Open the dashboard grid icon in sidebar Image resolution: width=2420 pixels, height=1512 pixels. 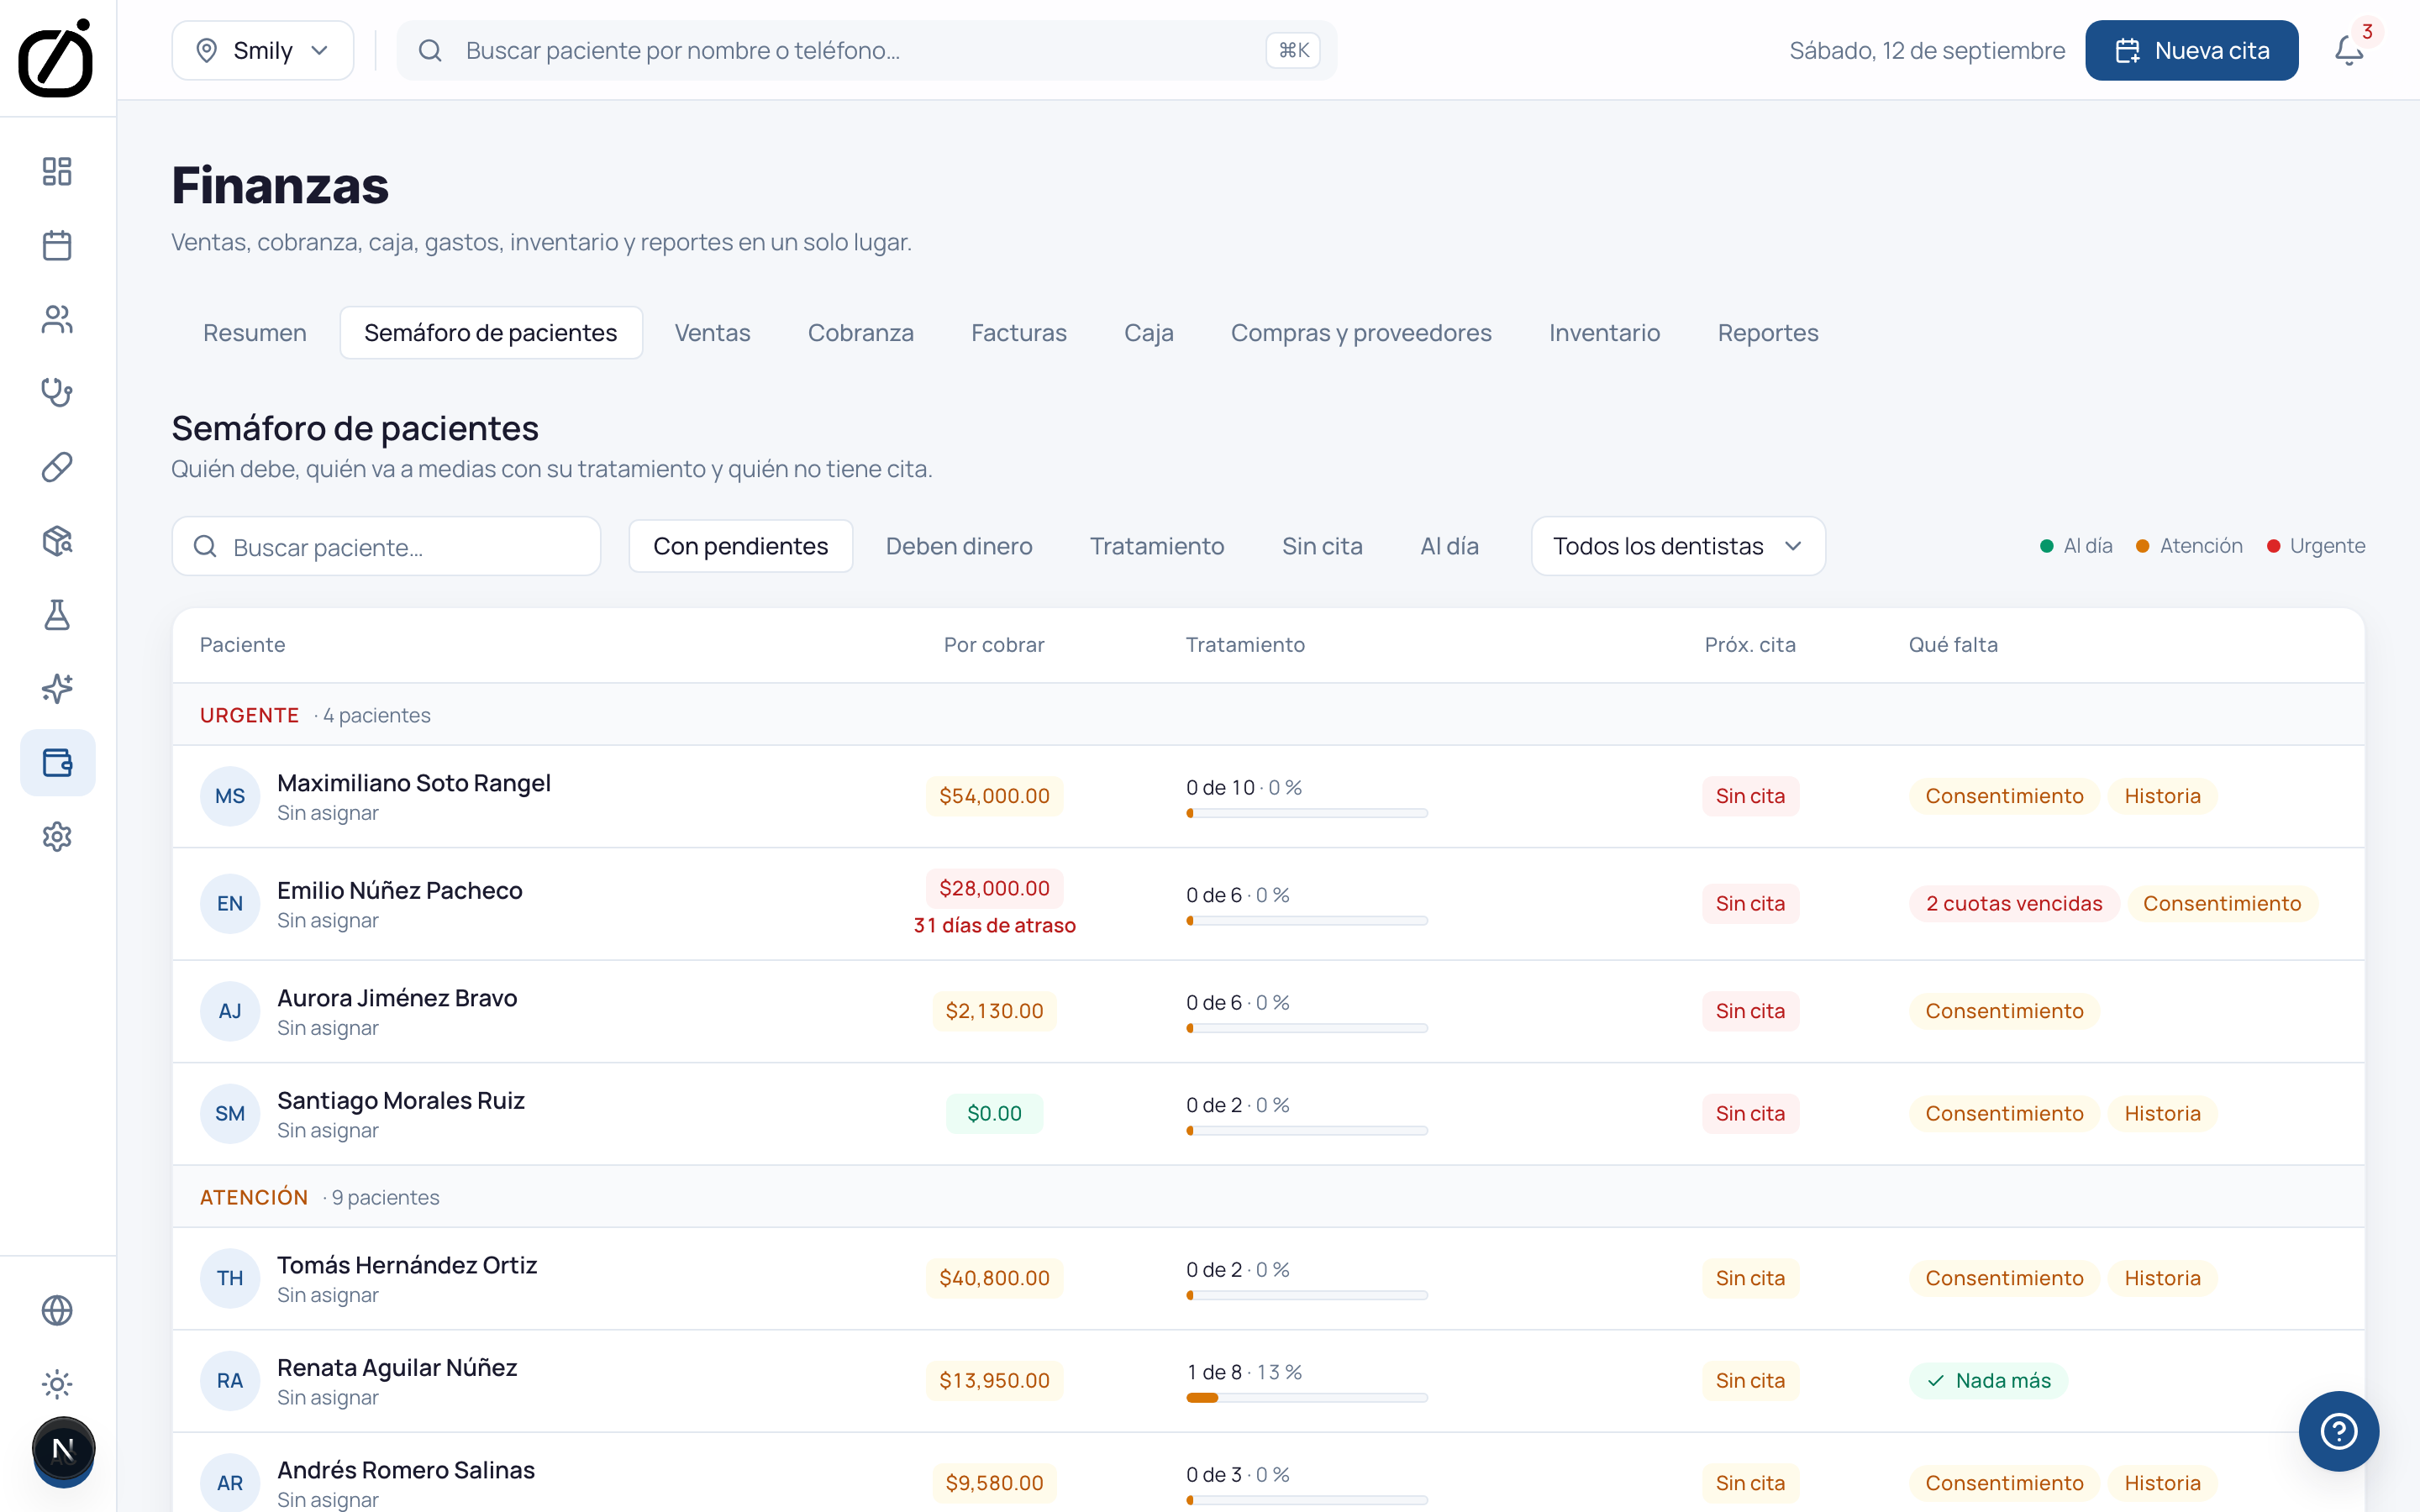[x=57, y=171]
